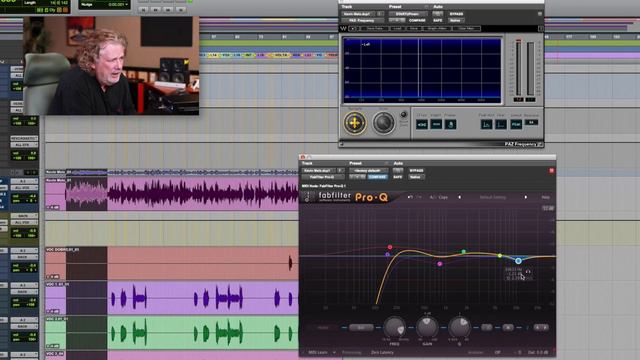Click the left level meter in PAZ Frequency
The width and height of the screenshot is (640, 360).
(x=518, y=69)
